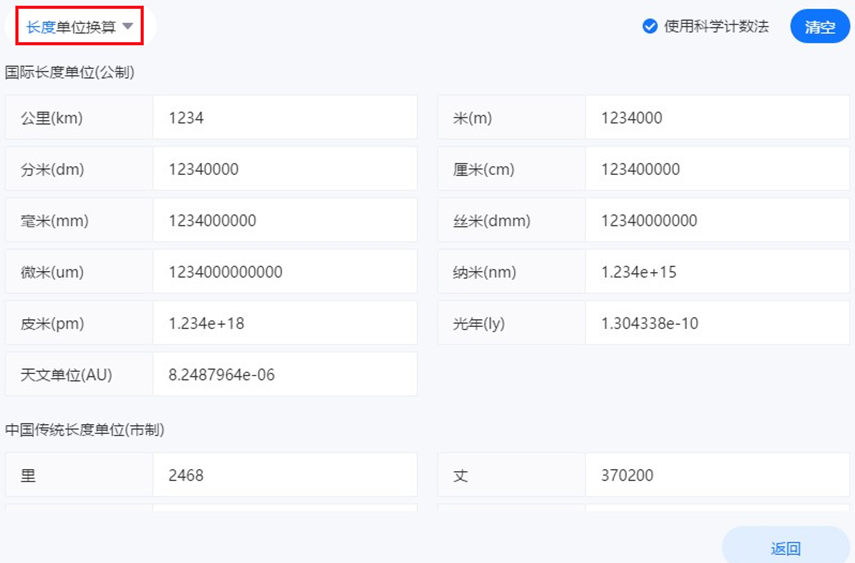Click the dropdown arrow beside 长度单位换算
The image size is (855, 563).
(x=128, y=27)
